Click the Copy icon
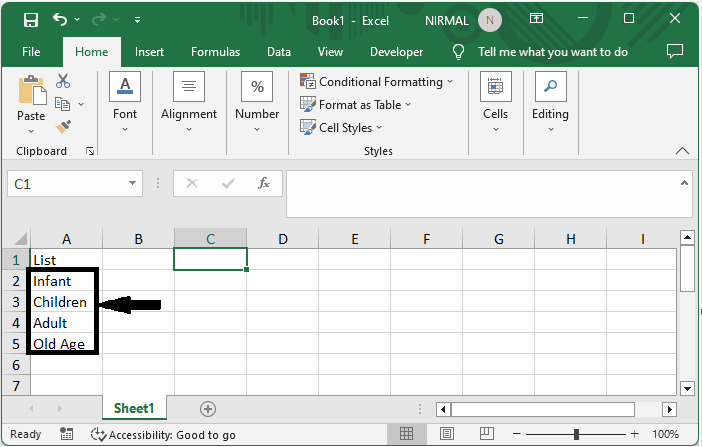 [63, 104]
